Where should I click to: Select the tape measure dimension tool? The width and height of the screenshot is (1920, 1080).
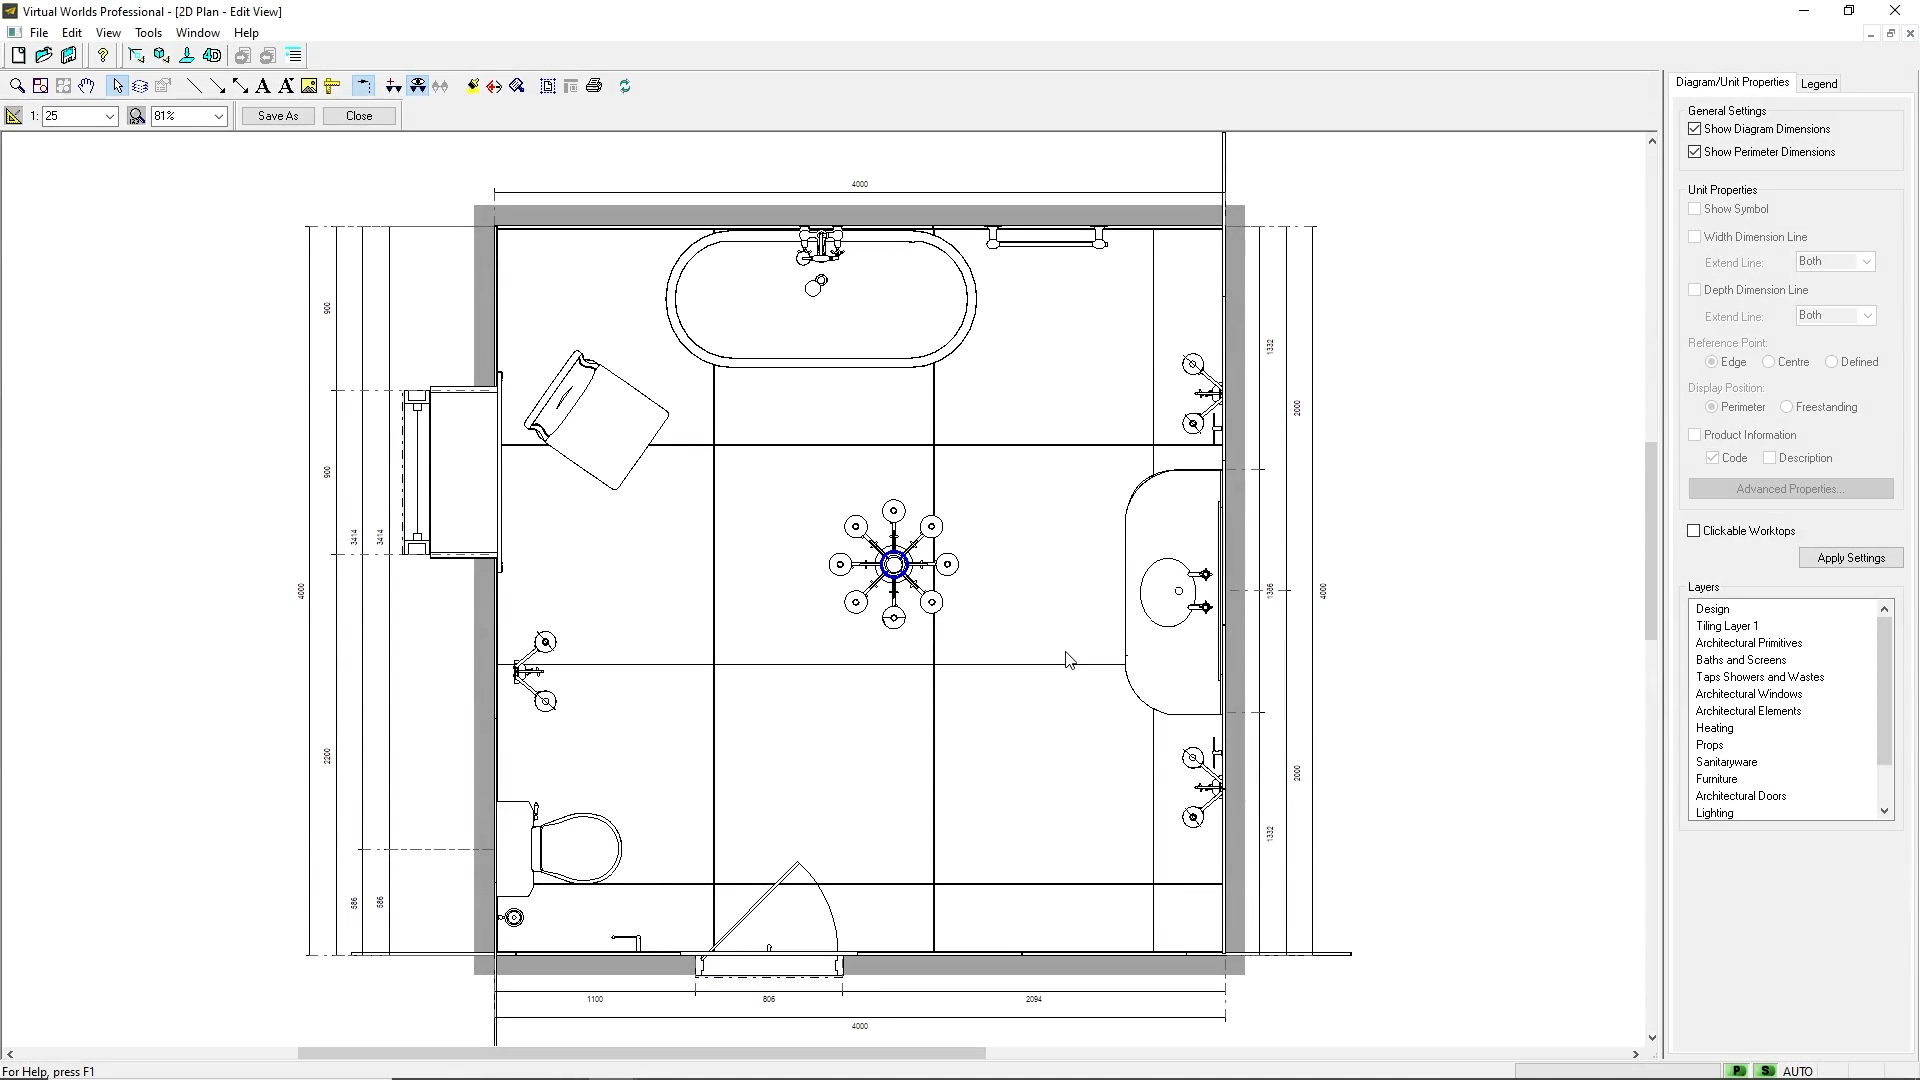(x=331, y=86)
